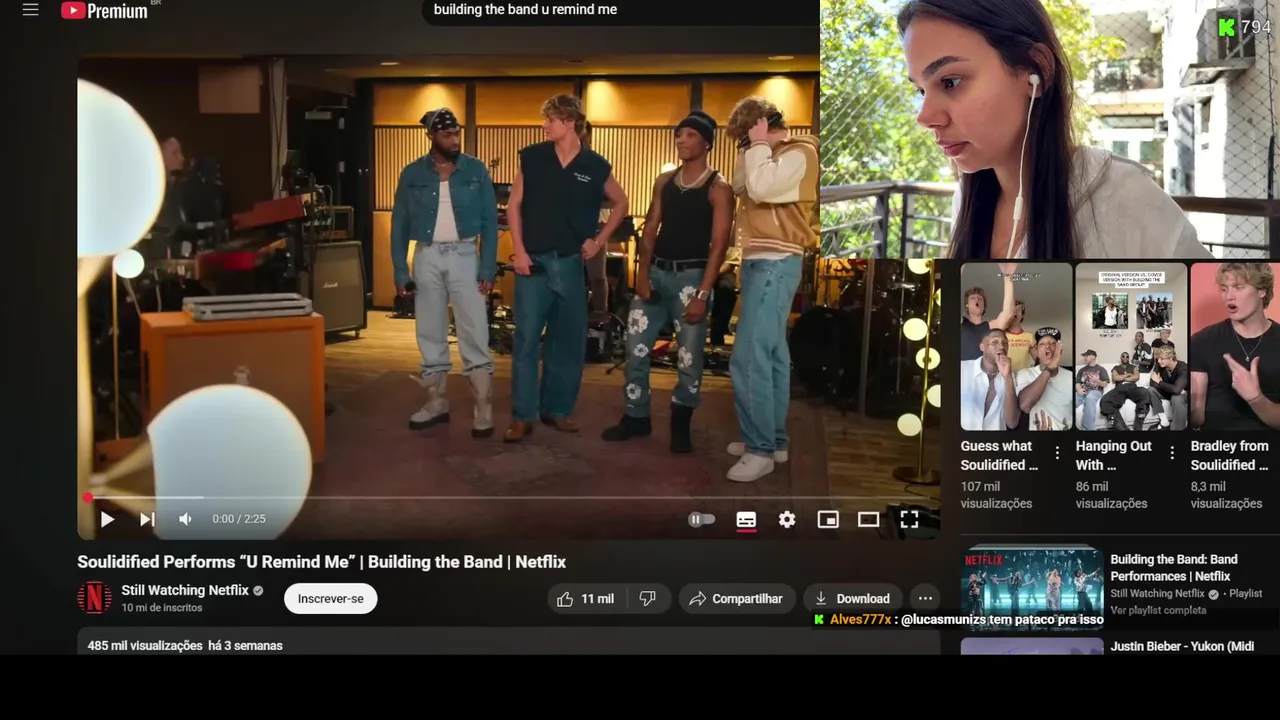1280x720 pixels.
Task: Switch to theater mode
Action: [868, 519]
